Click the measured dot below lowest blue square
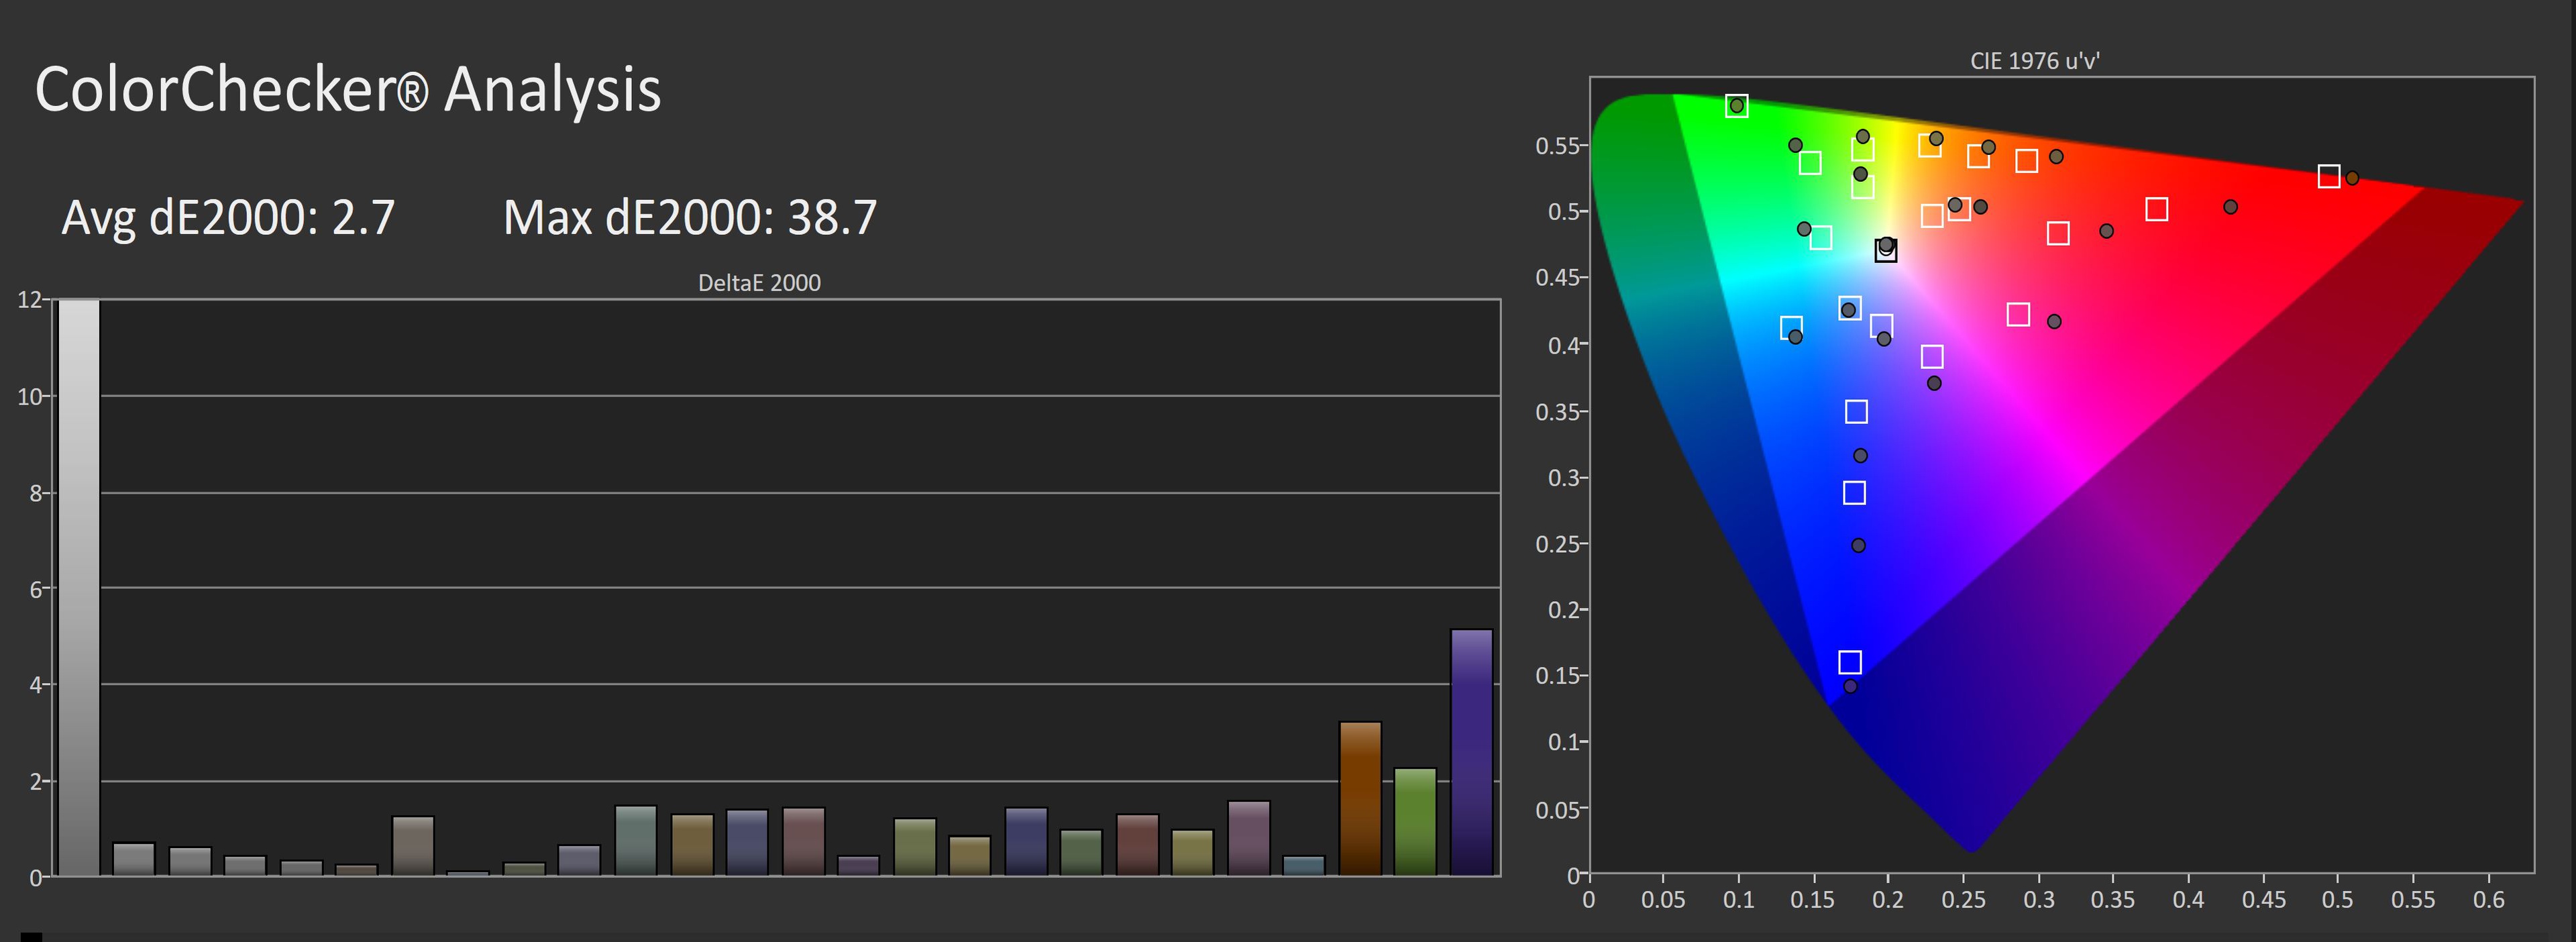The image size is (2576, 942). click(1850, 686)
